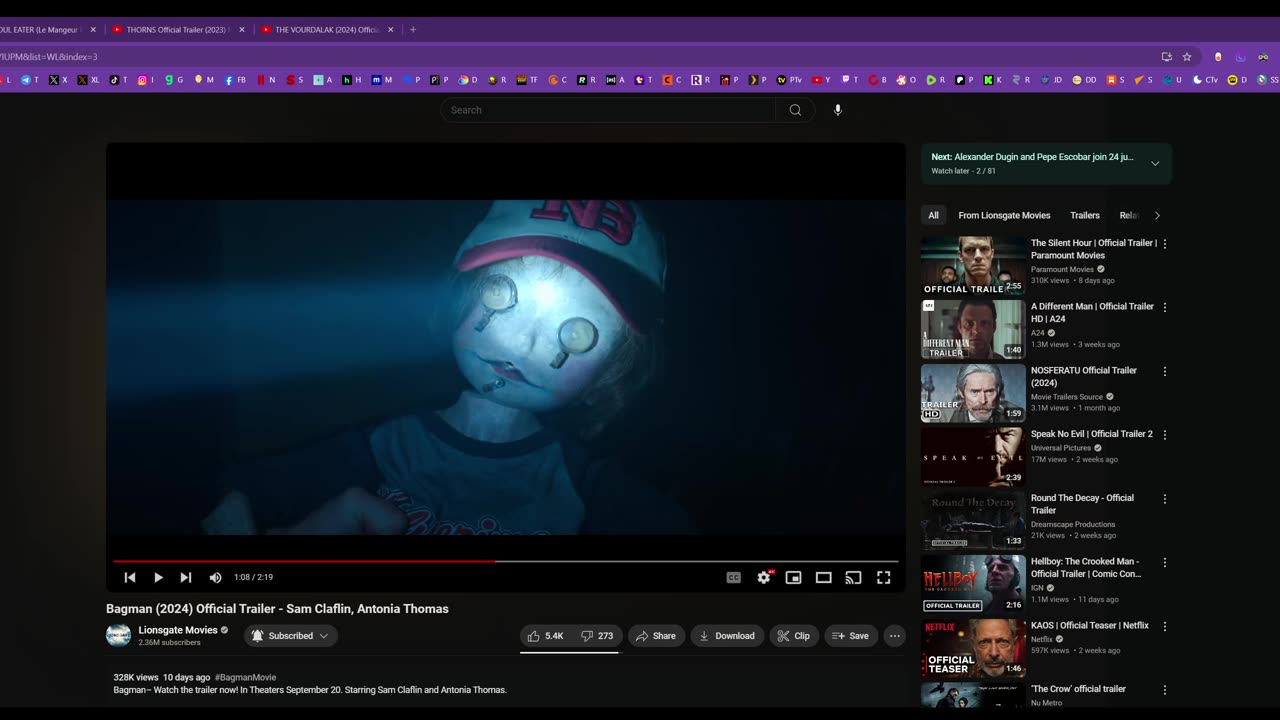This screenshot has height=720, width=1280.
Task: Open Instagram bookmark in bookmarks bar
Action: pos(147,80)
